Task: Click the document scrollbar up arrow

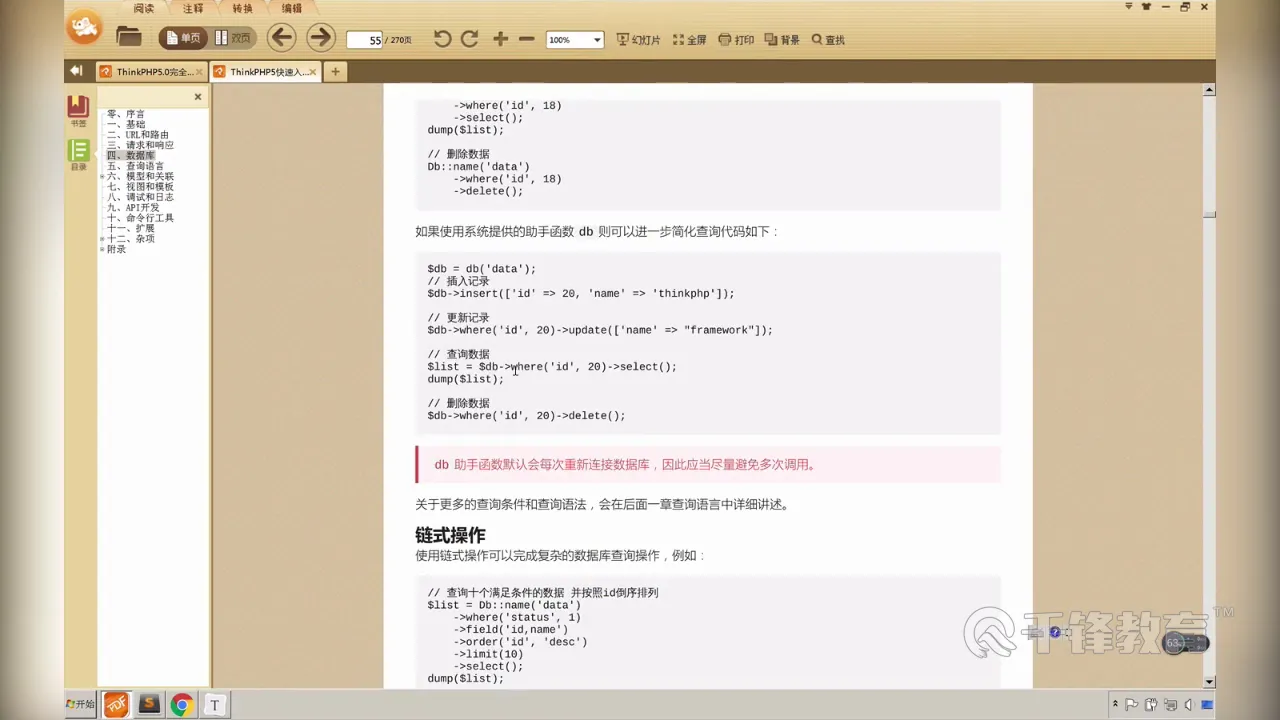Action: [1209, 90]
